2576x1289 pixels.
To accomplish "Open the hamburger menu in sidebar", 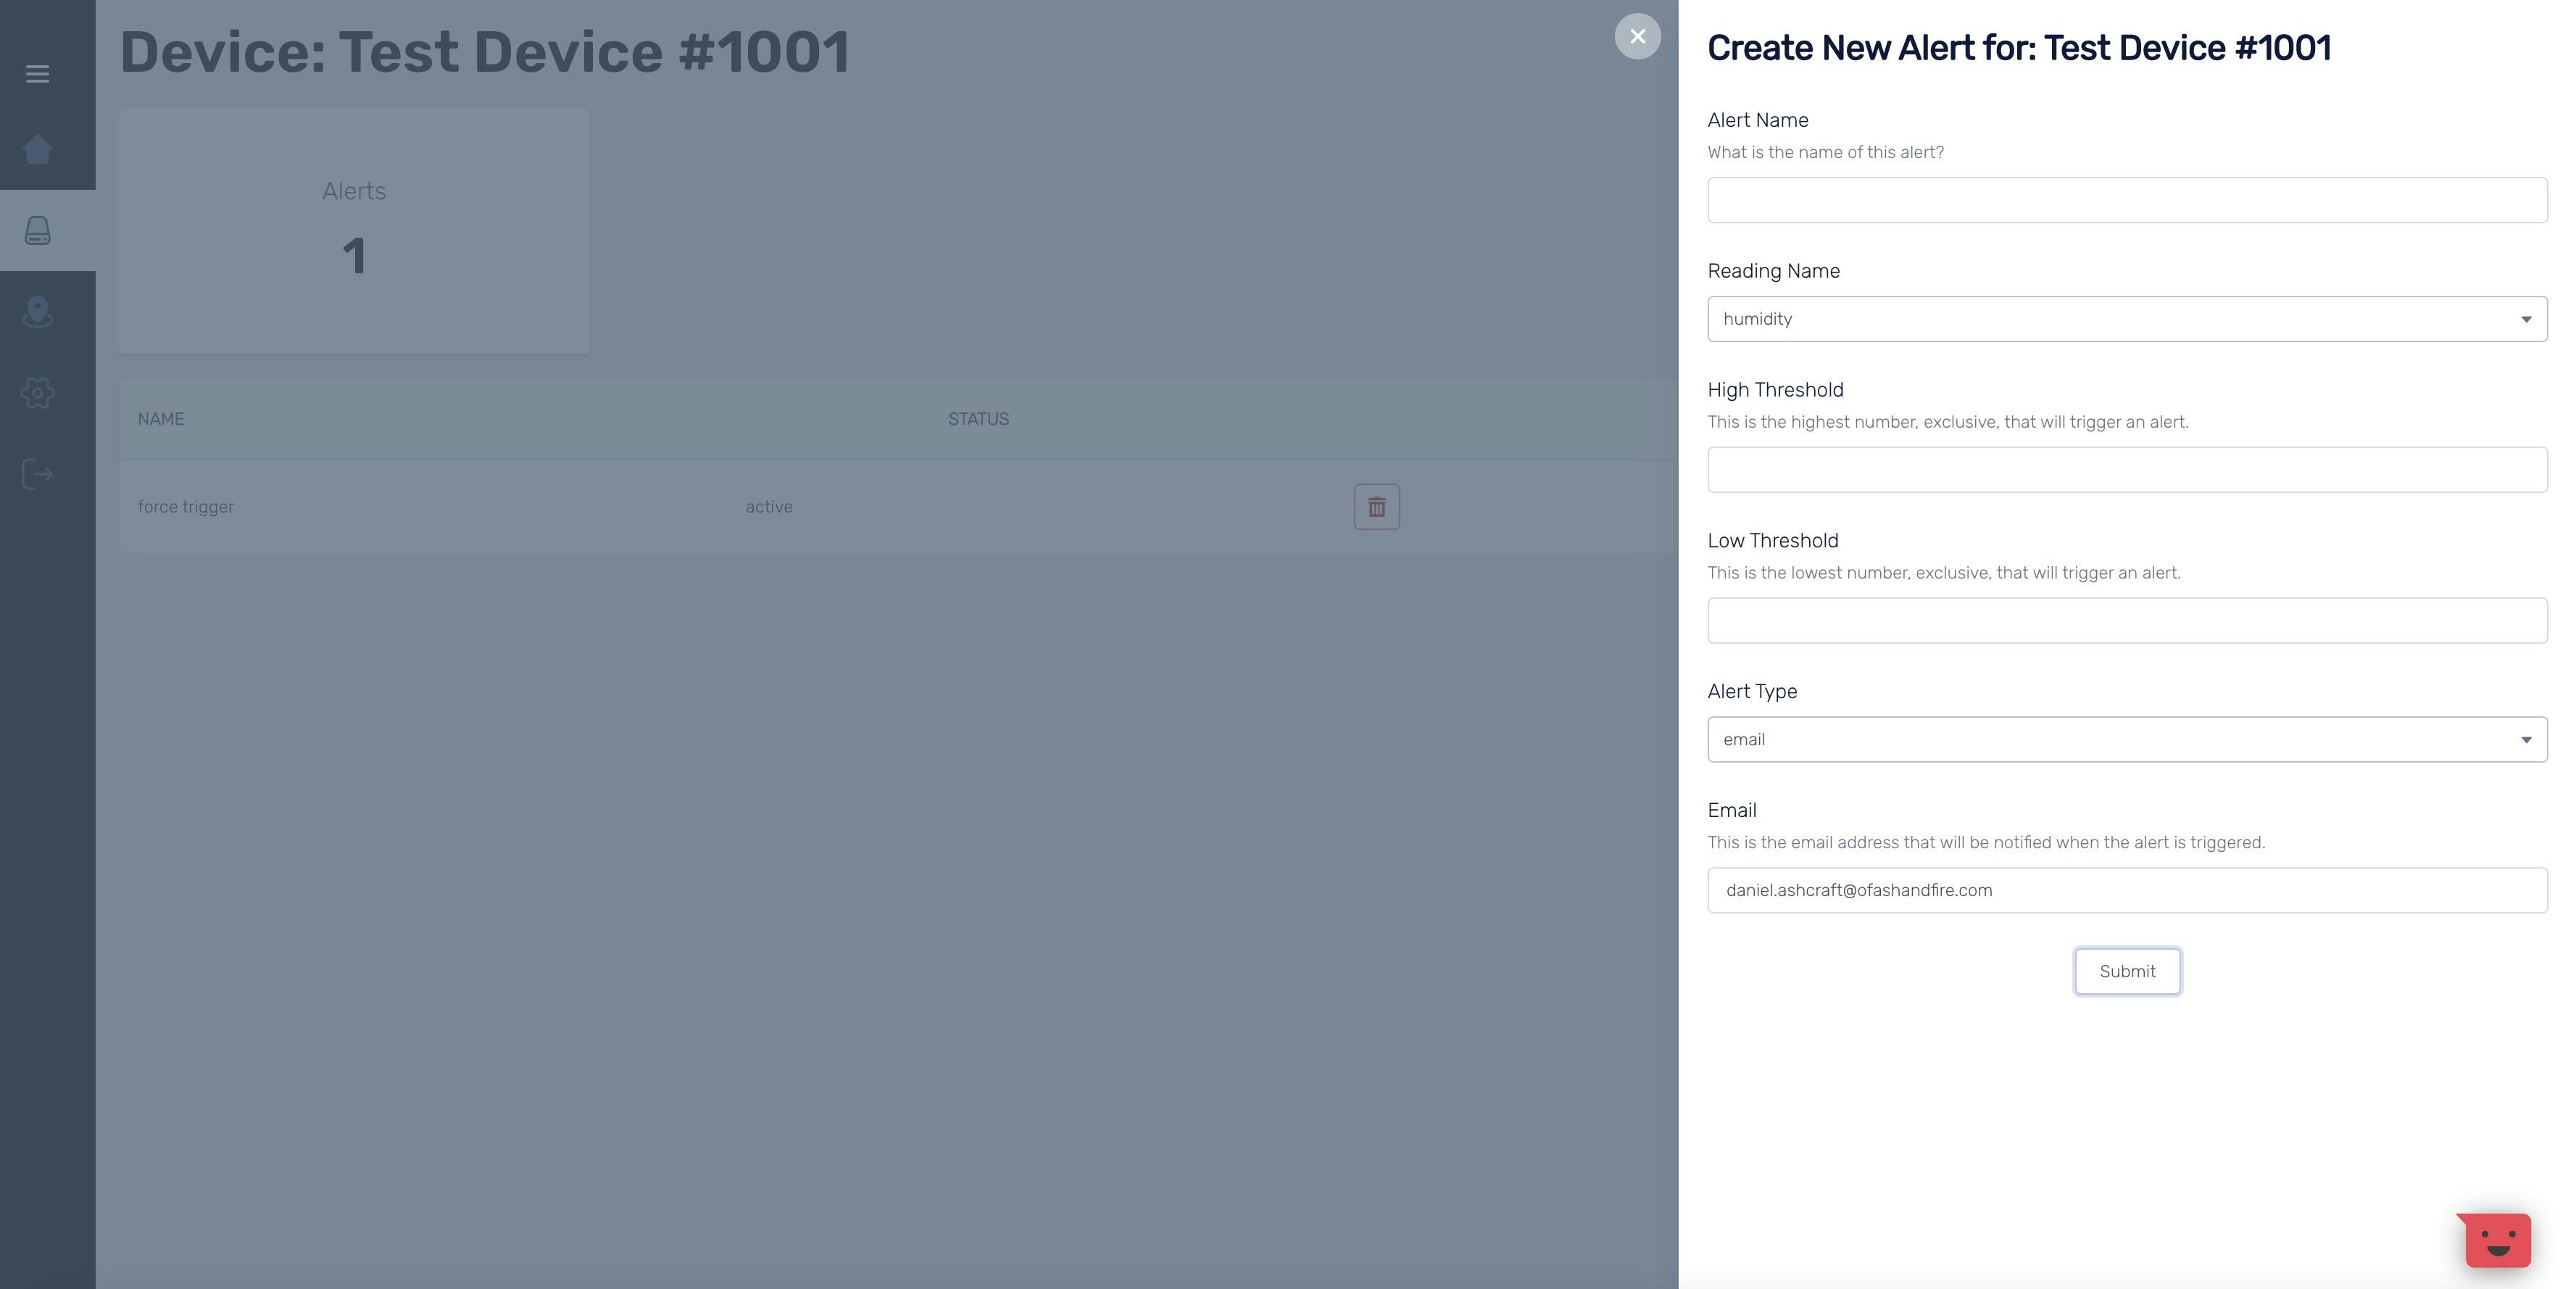I will pyautogui.click(x=37, y=74).
